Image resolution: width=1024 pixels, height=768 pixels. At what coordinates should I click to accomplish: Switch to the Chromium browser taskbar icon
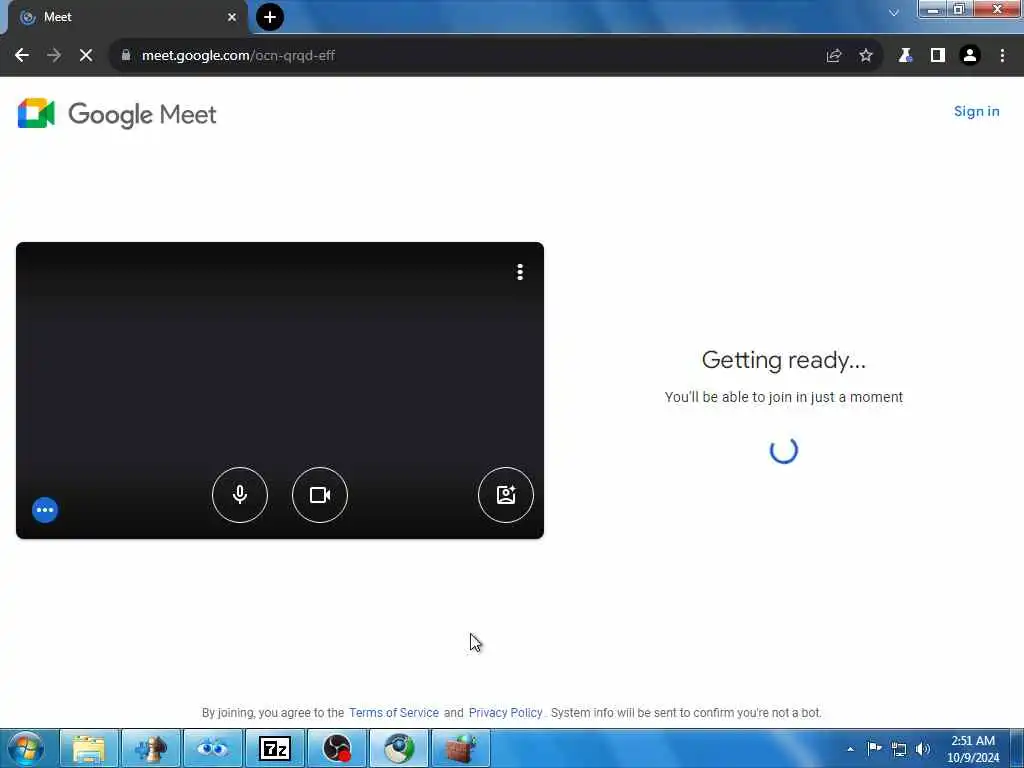[398, 748]
